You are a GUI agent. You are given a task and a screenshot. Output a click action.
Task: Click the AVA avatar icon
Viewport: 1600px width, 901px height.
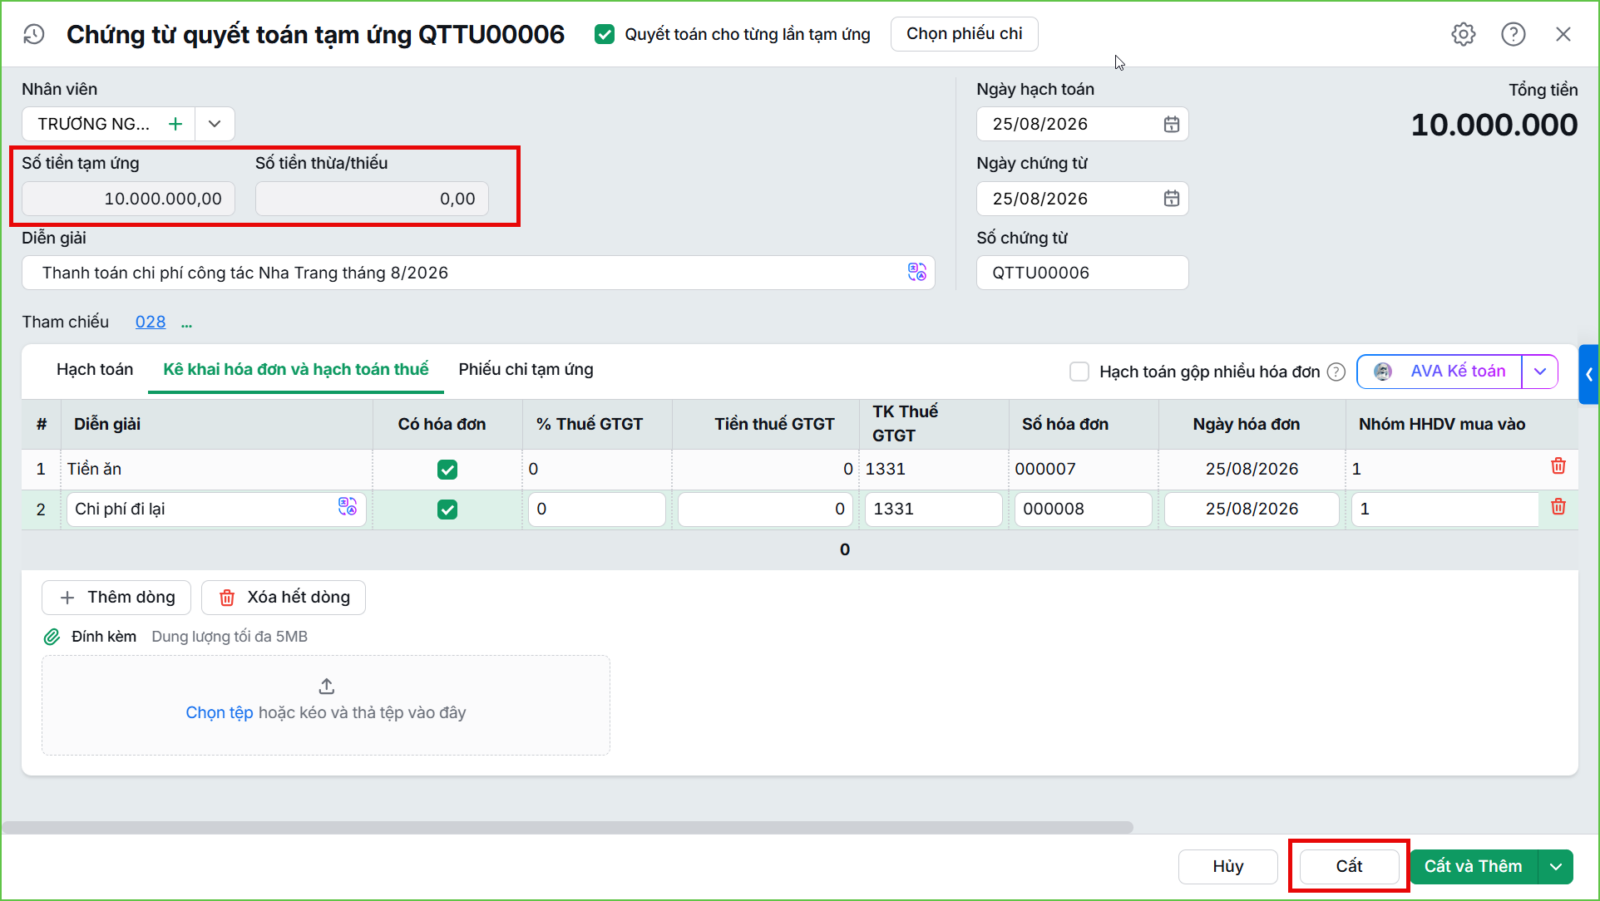click(x=1383, y=371)
